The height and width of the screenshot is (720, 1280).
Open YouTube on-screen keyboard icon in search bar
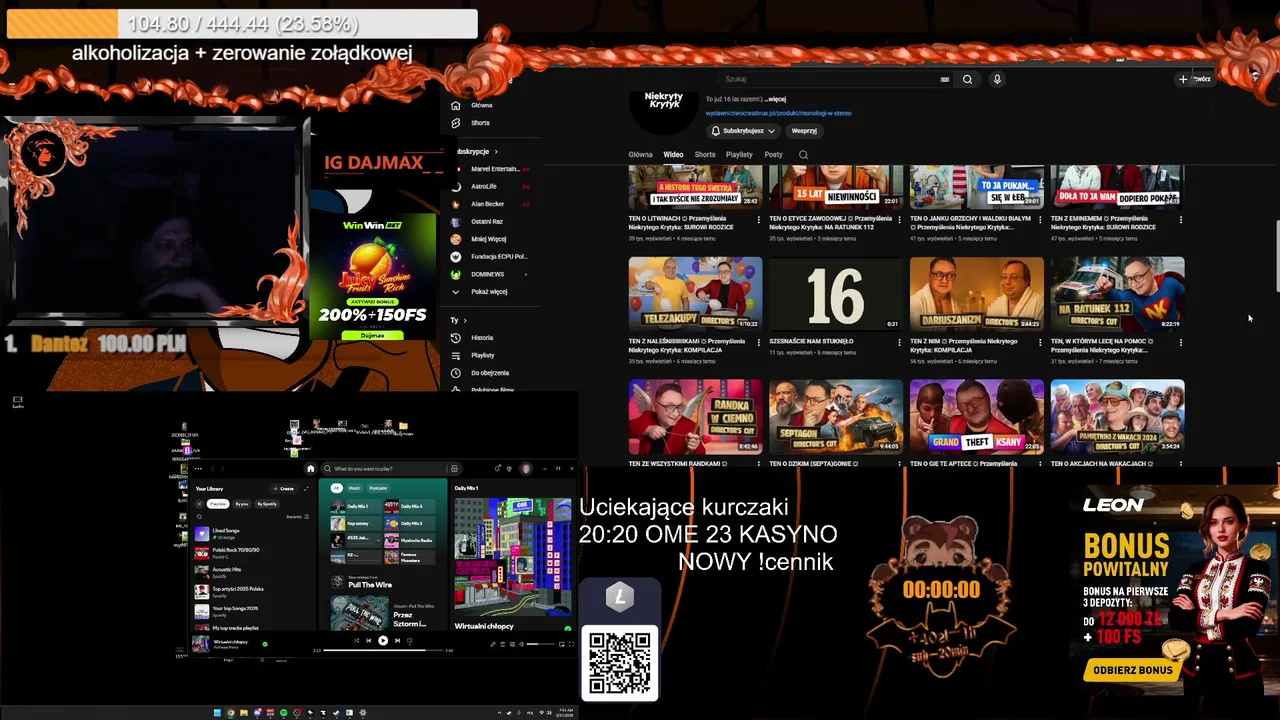945,79
